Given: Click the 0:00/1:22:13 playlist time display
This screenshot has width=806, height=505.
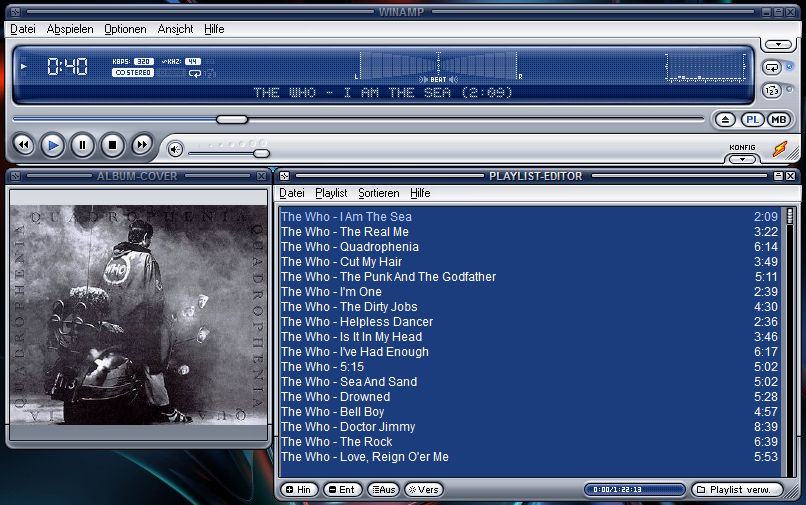Looking at the screenshot, I should (x=634, y=490).
